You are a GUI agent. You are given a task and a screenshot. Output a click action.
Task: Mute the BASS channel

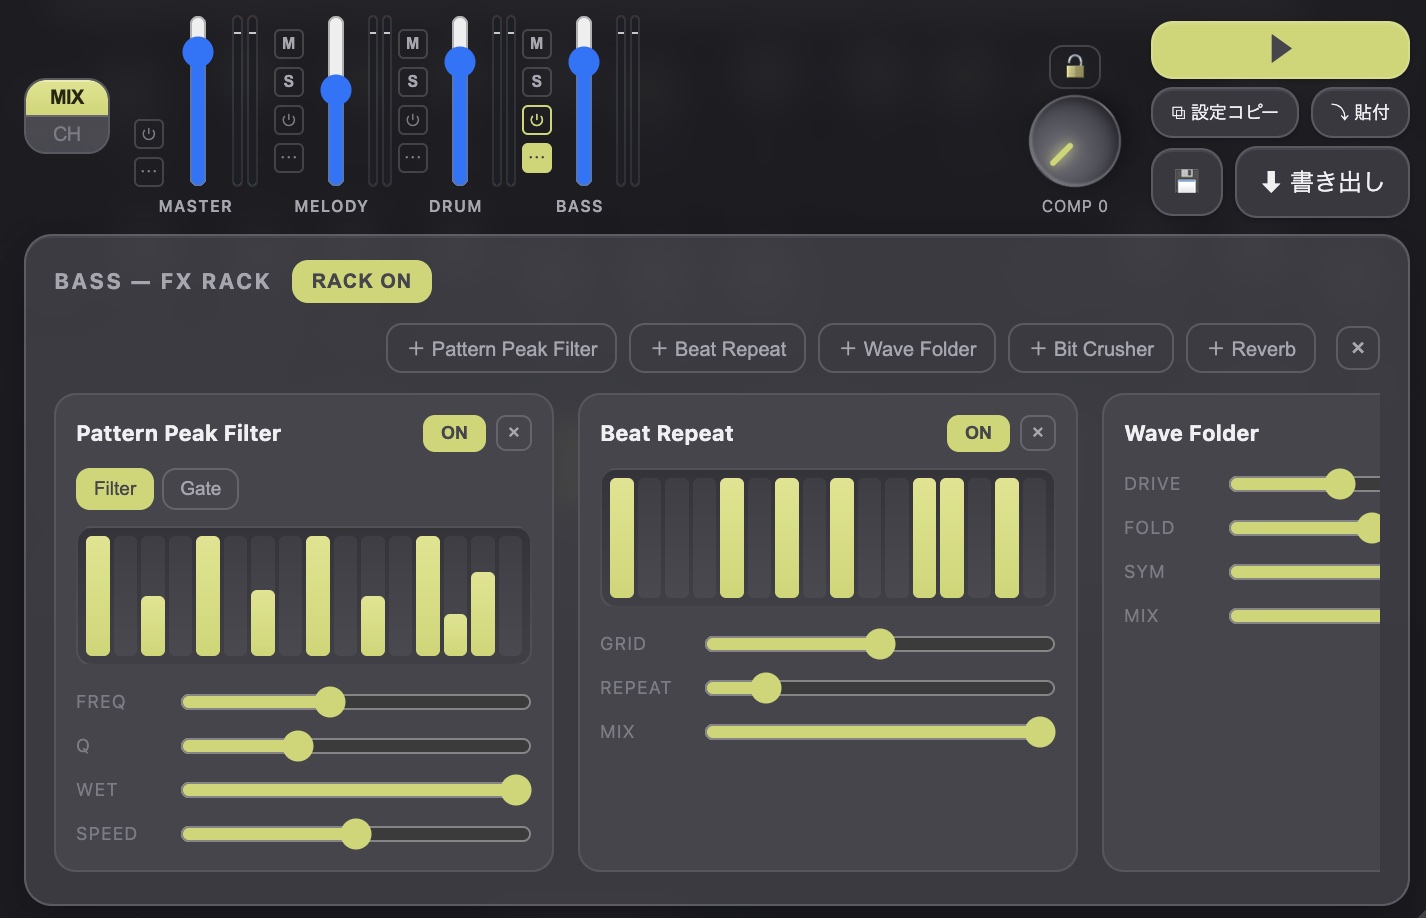coord(537,44)
